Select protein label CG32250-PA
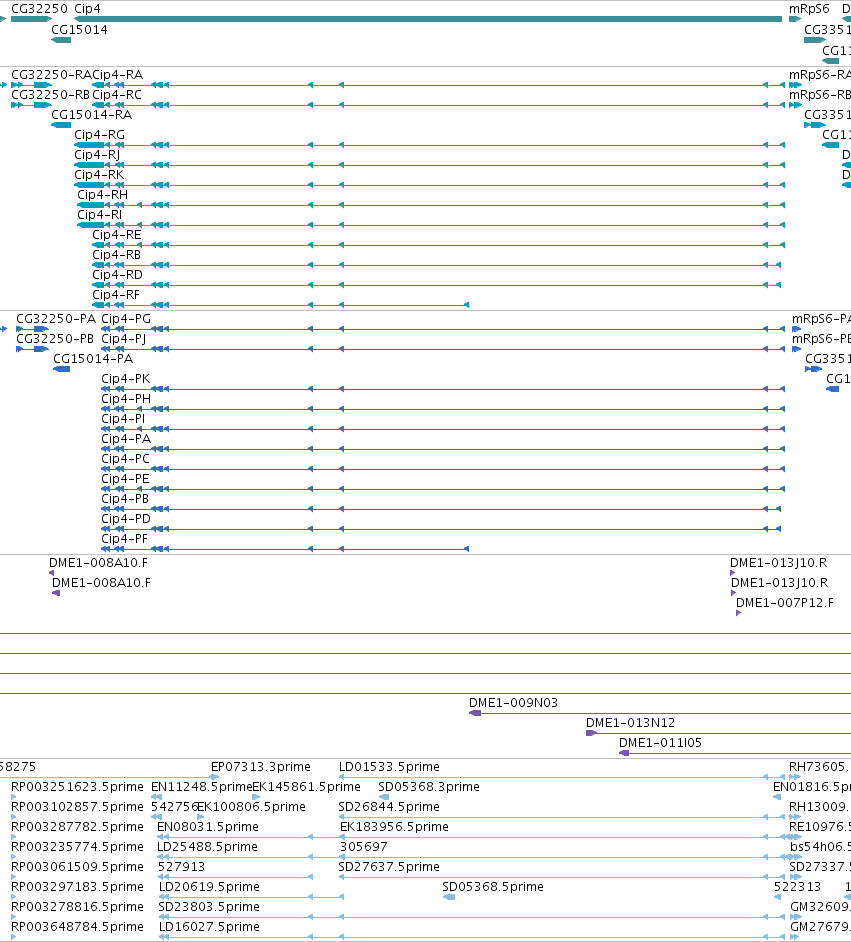Viewport: 851px width, 942px height. tap(56, 318)
